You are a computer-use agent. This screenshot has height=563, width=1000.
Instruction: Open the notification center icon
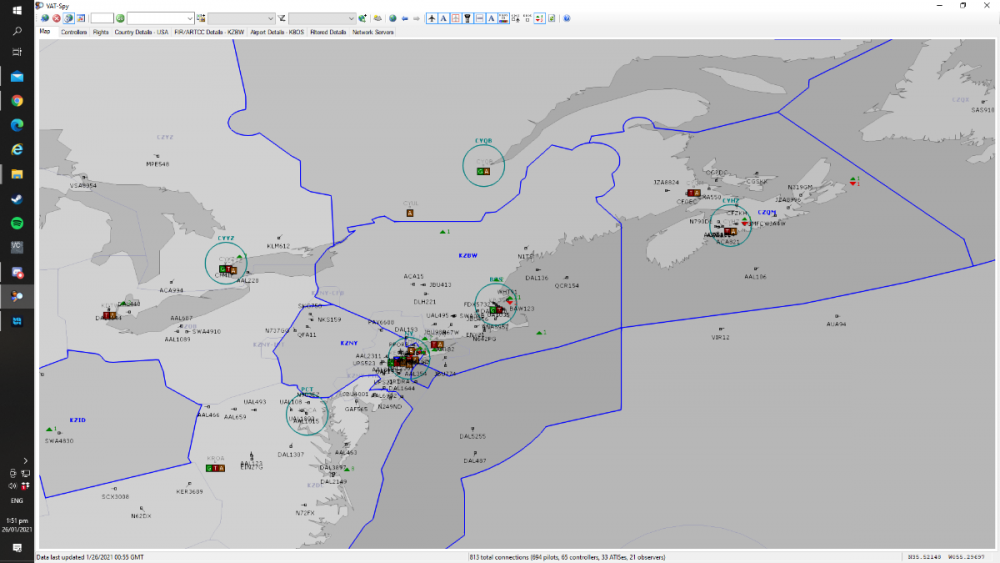coord(17,548)
